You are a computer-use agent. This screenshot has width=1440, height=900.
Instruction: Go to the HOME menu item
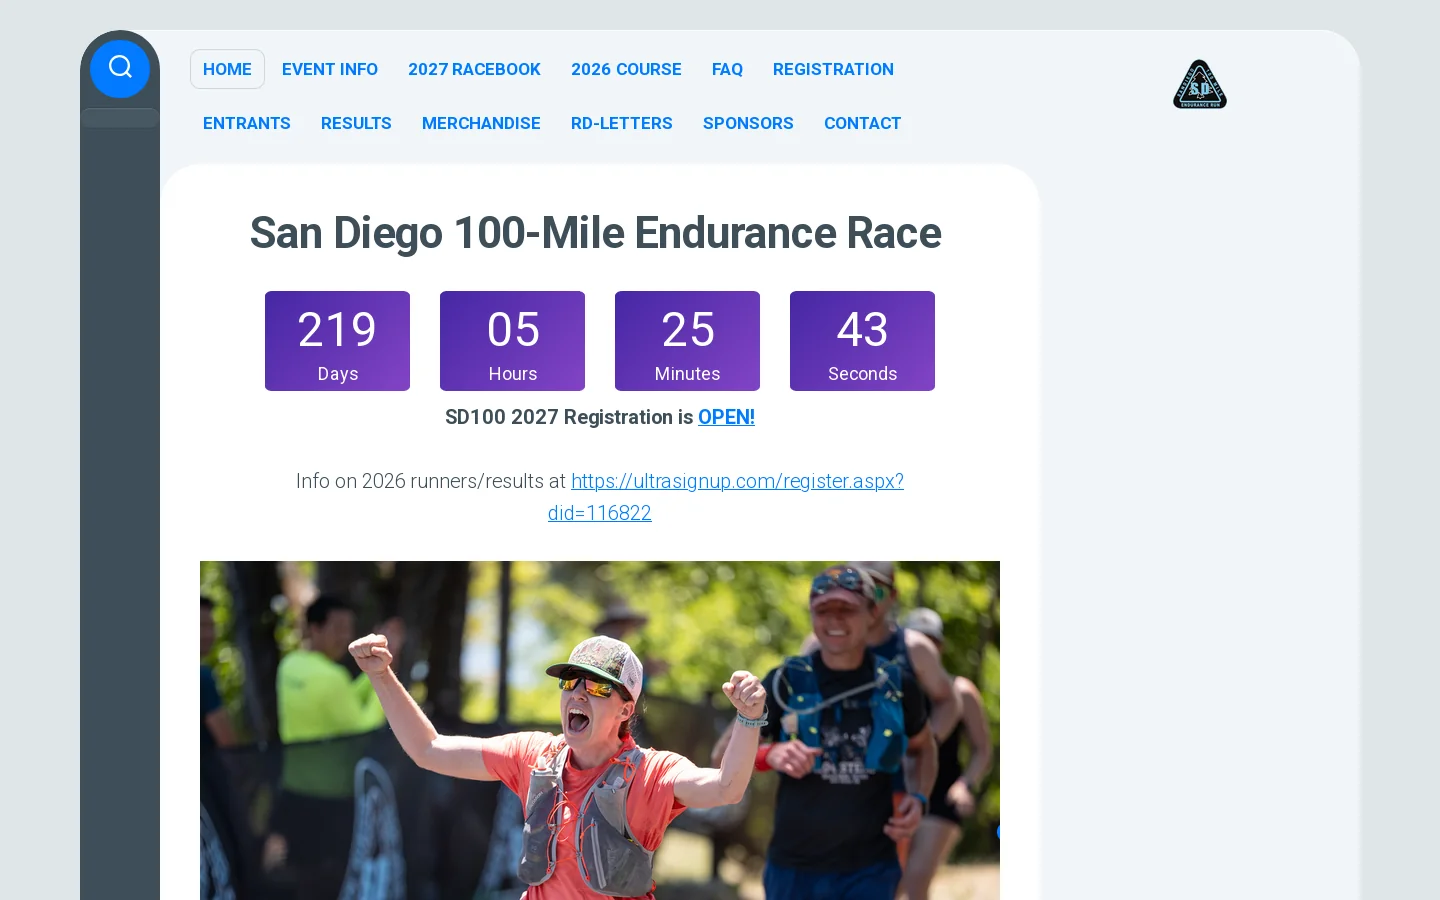pyautogui.click(x=227, y=69)
